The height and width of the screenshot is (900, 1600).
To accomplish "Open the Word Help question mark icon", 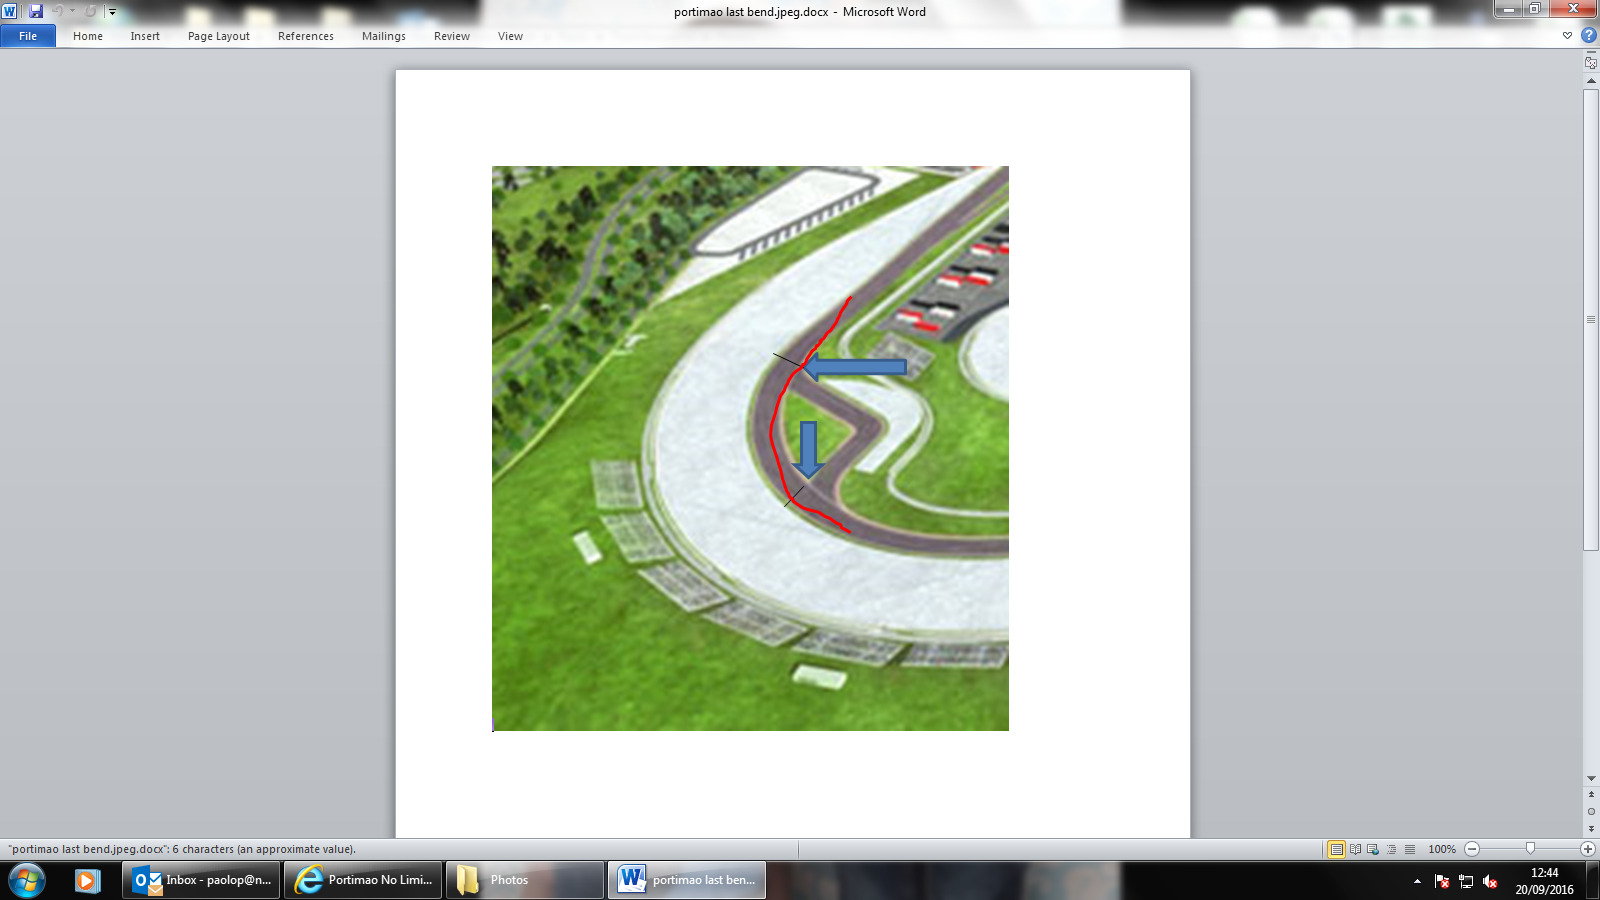I will 1588,35.
